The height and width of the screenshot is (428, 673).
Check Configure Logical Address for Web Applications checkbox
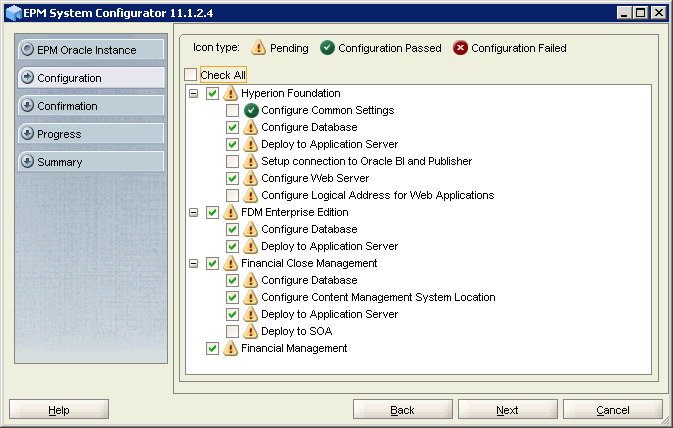[x=233, y=195]
